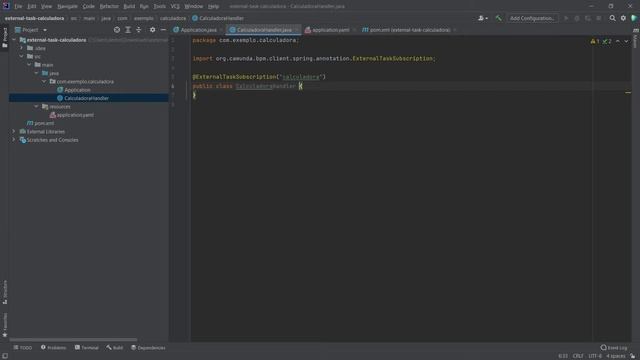Open the VCS menu
This screenshot has height=360, width=640.
pos(175,6)
